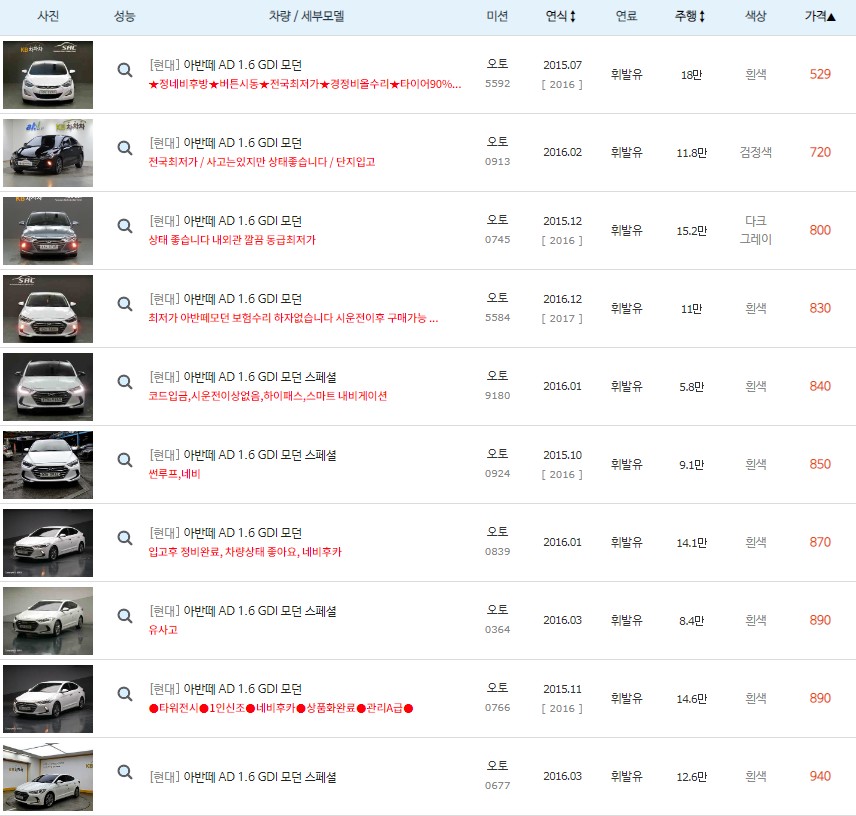
Task: Click the 800 price value
Action: pyautogui.click(x=820, y=230)
